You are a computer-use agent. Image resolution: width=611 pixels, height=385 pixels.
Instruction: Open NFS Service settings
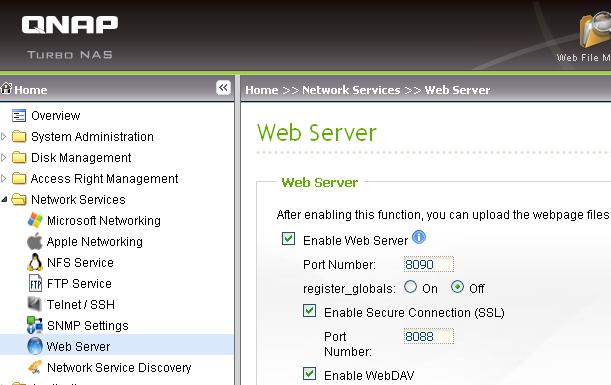point(80,263)
